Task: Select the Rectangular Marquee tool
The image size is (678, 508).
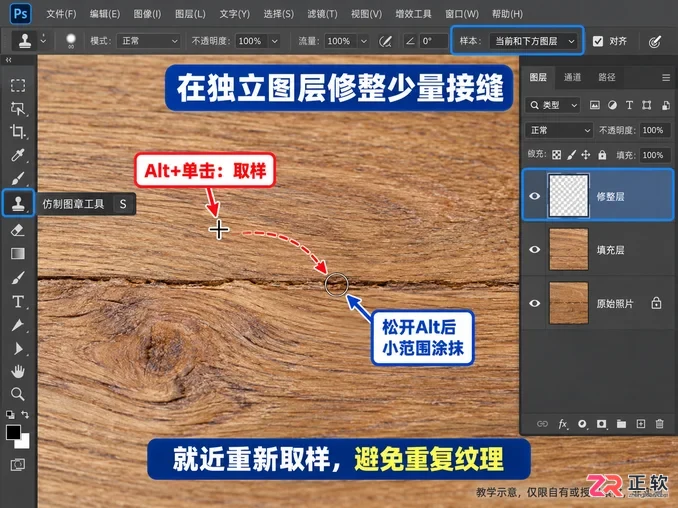Action: point(18,85)
